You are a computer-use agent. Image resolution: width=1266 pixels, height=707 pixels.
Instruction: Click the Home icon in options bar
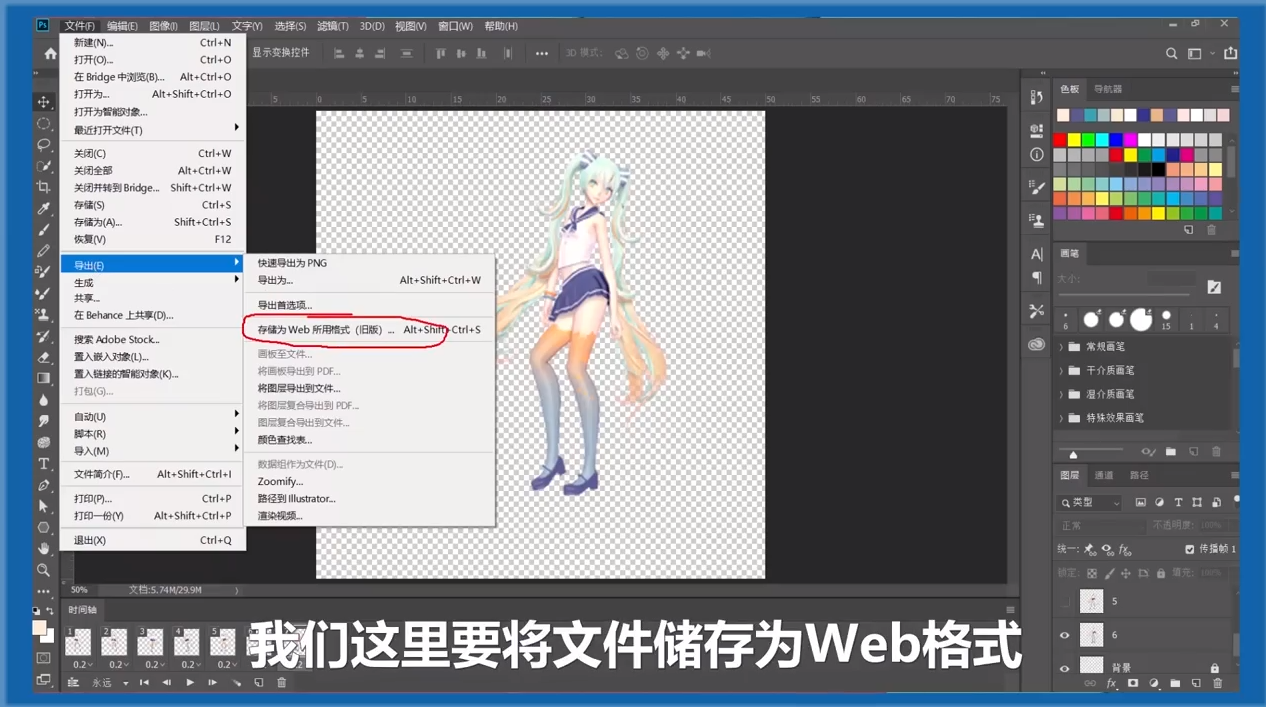click(x=50, y=54)
